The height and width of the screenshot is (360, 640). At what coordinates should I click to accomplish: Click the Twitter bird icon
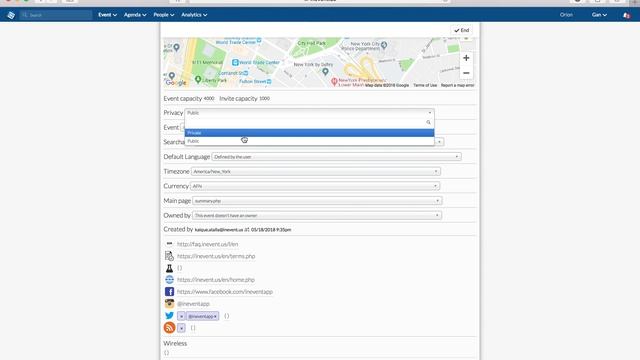(169, 316)
